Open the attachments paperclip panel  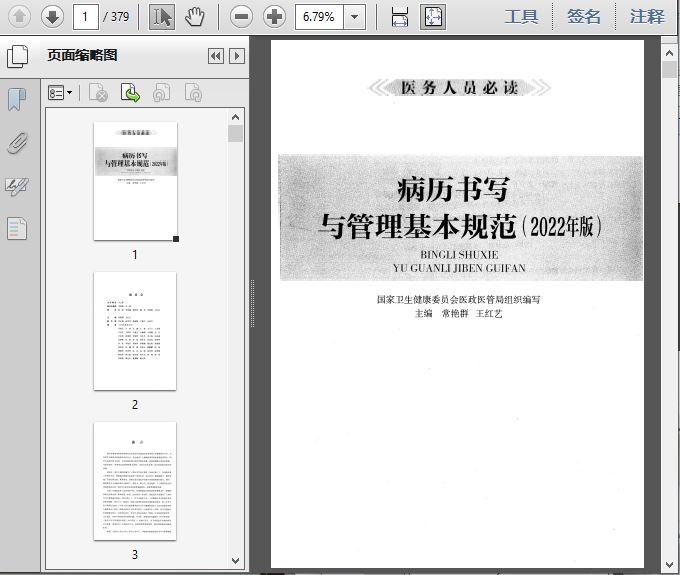pyautogui.click(x=17, y=143)
